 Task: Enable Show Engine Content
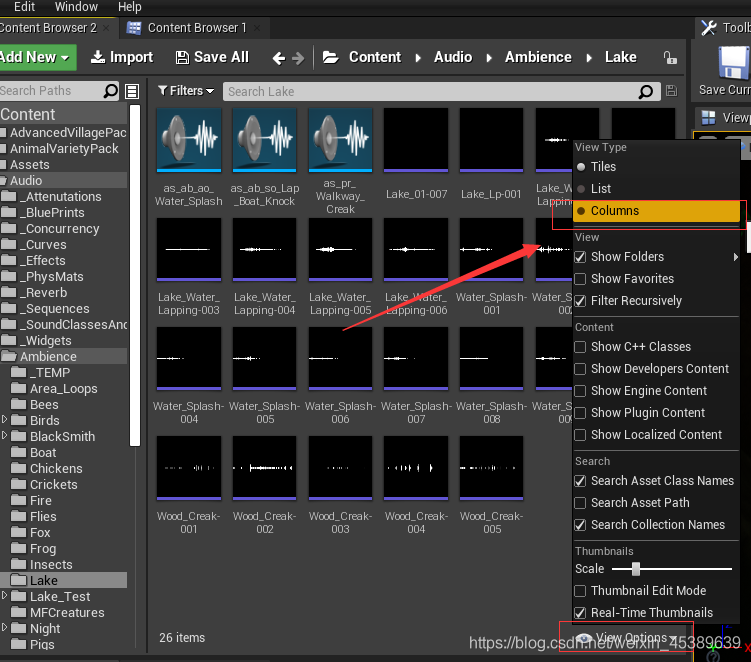point(580,391)
